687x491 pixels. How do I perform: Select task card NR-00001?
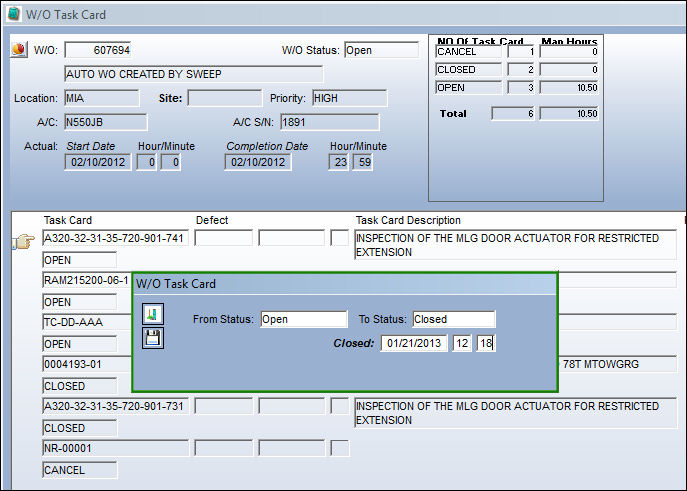(116, 448)
